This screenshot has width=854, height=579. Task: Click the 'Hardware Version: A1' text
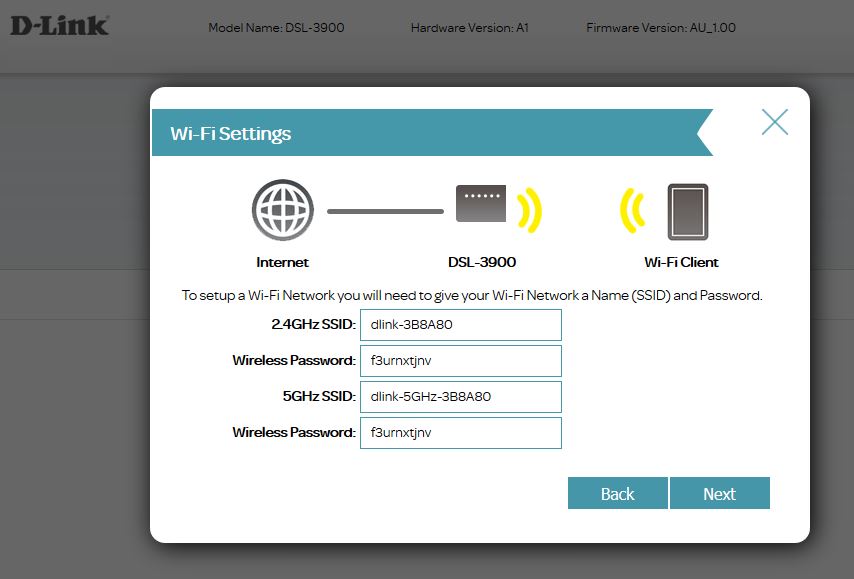[x=469, y=28]
